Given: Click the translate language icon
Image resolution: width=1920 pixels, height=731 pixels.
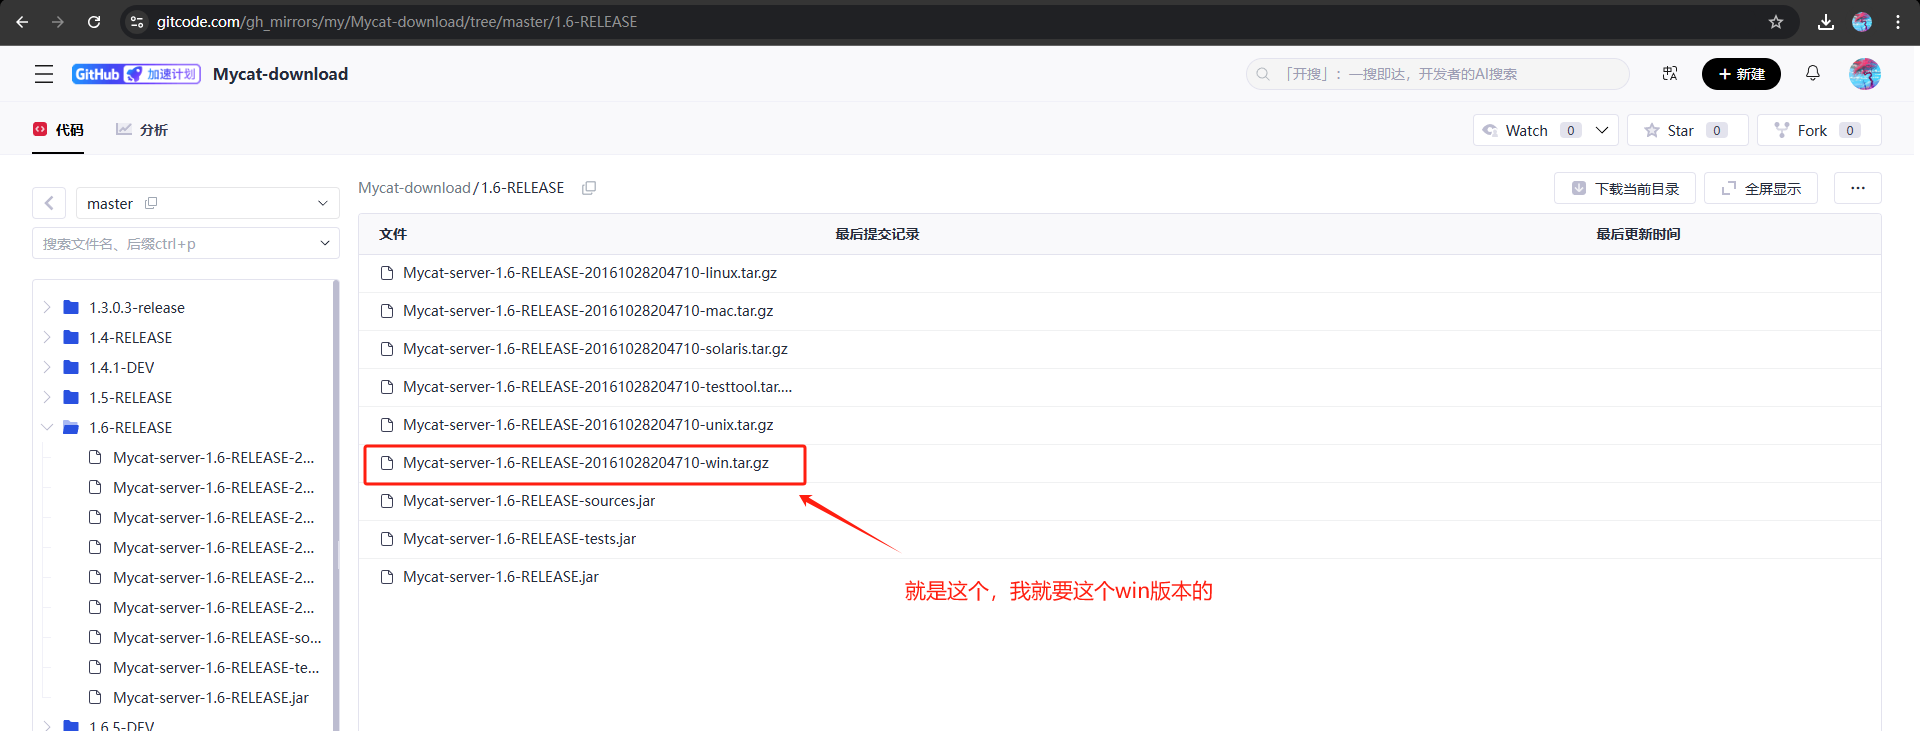Looking at the screenshot, I should click(x=1670, y=73).
